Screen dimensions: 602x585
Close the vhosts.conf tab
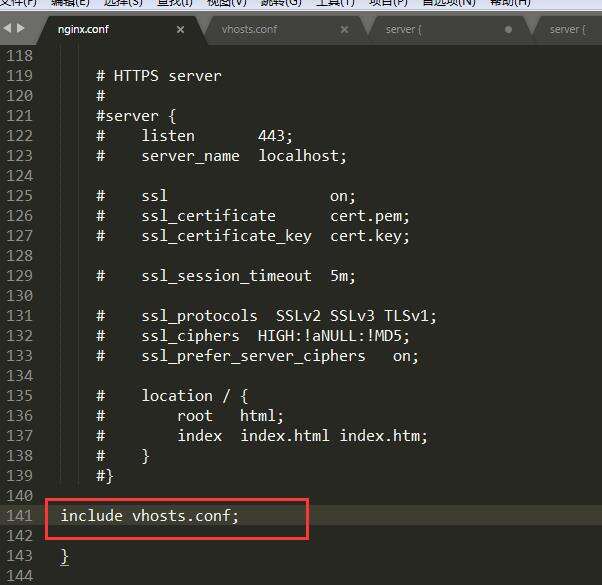344,30
